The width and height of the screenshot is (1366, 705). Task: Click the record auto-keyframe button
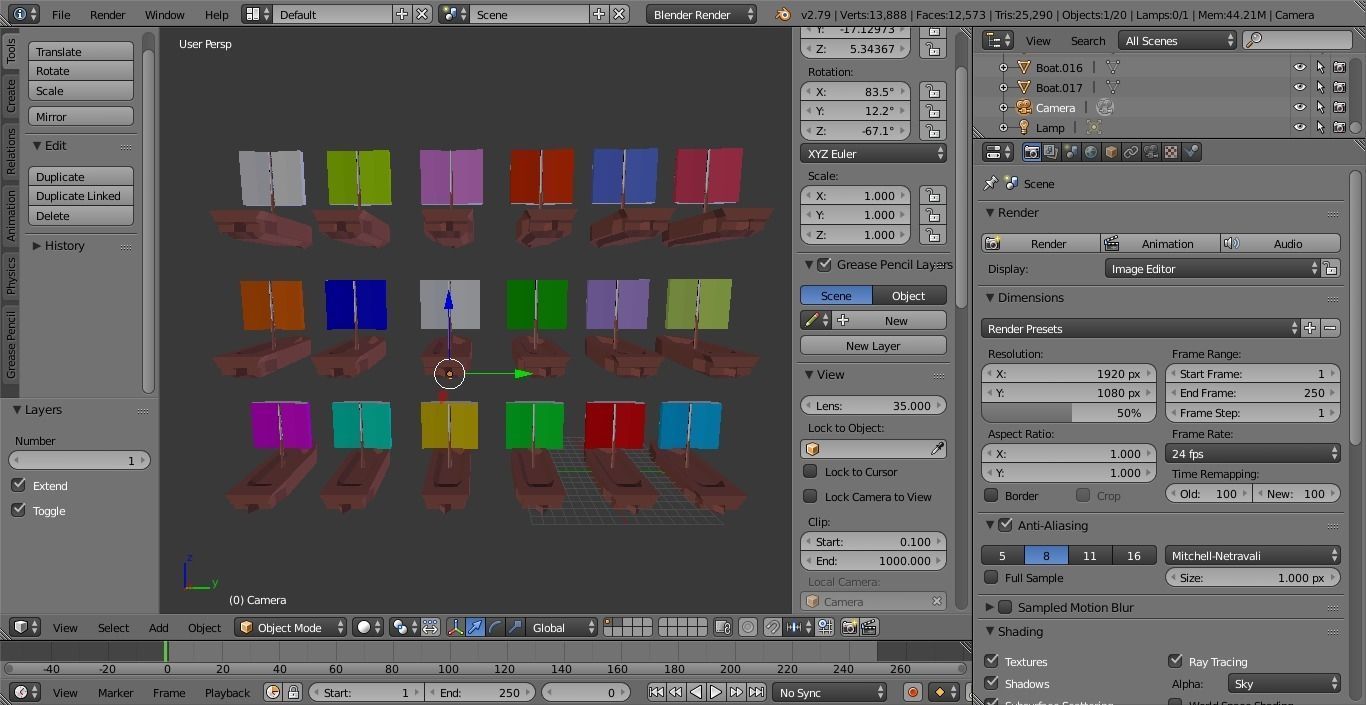pos(912,692)
